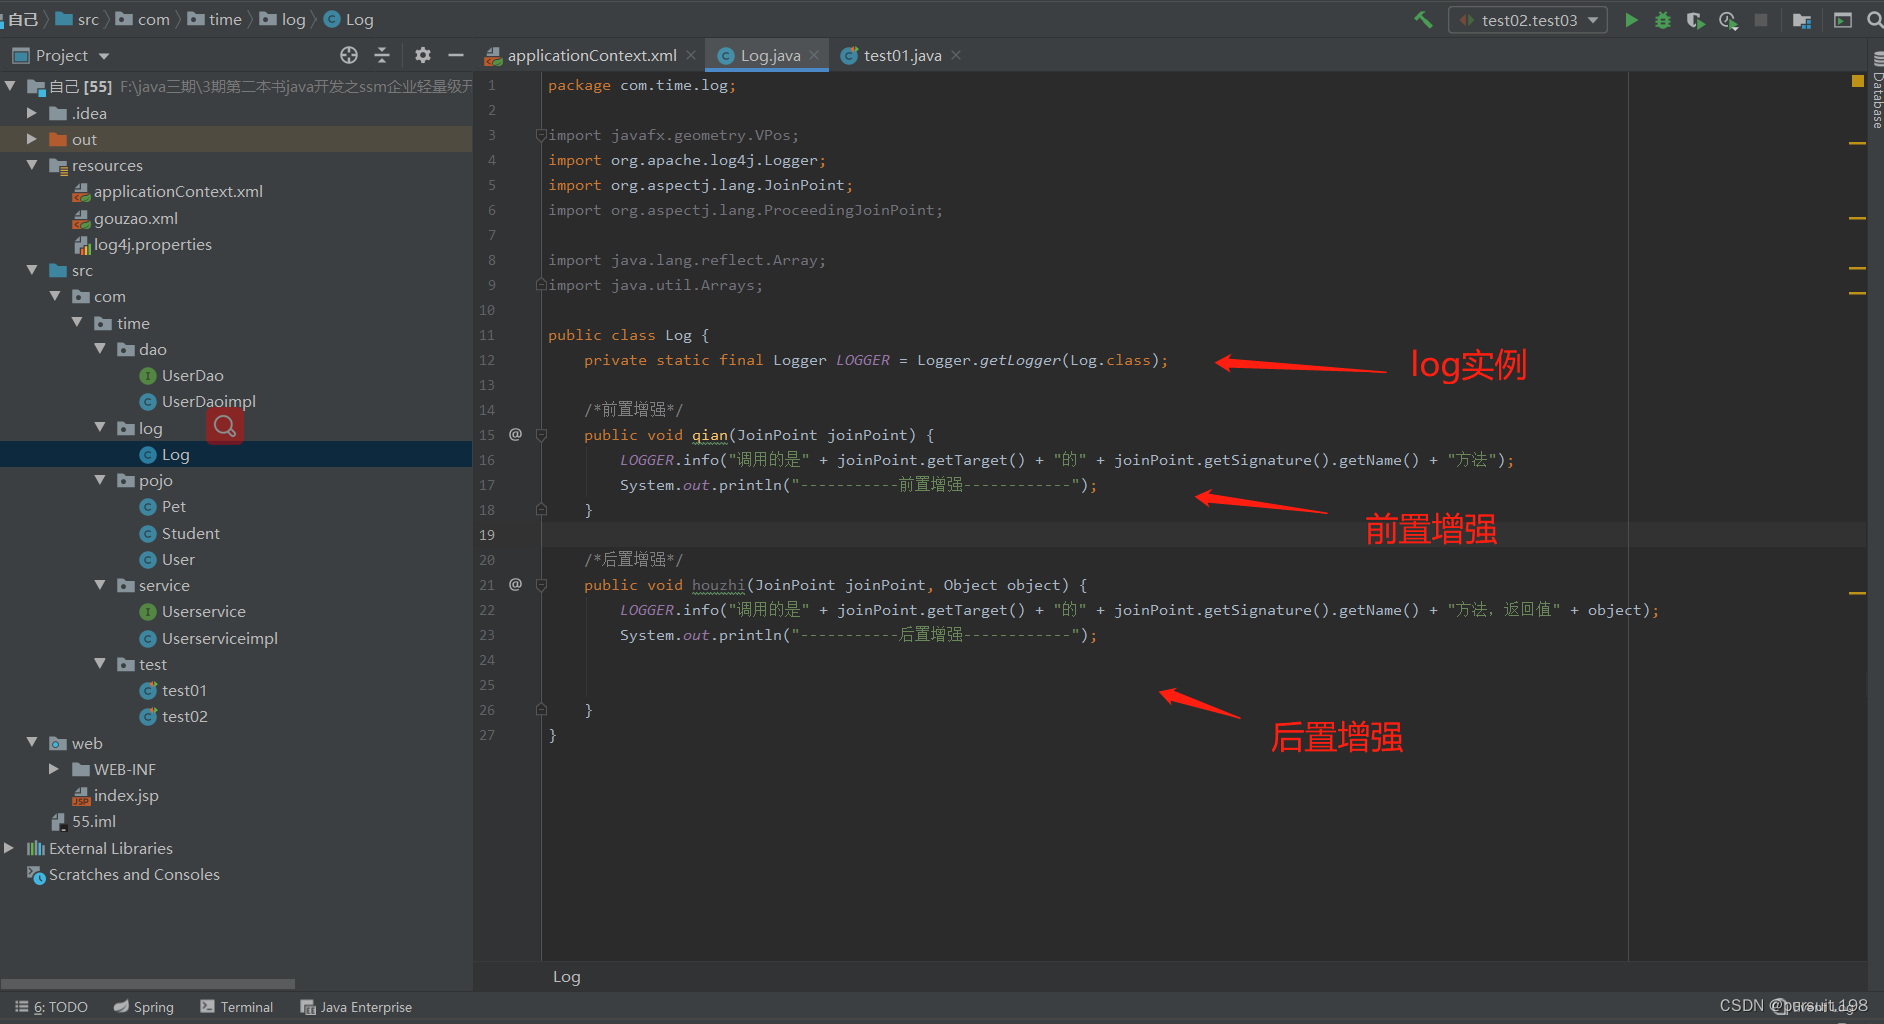Start debugging with the Debug icon
This screenshot has width=1884, height=1024.
point(1663,19)
